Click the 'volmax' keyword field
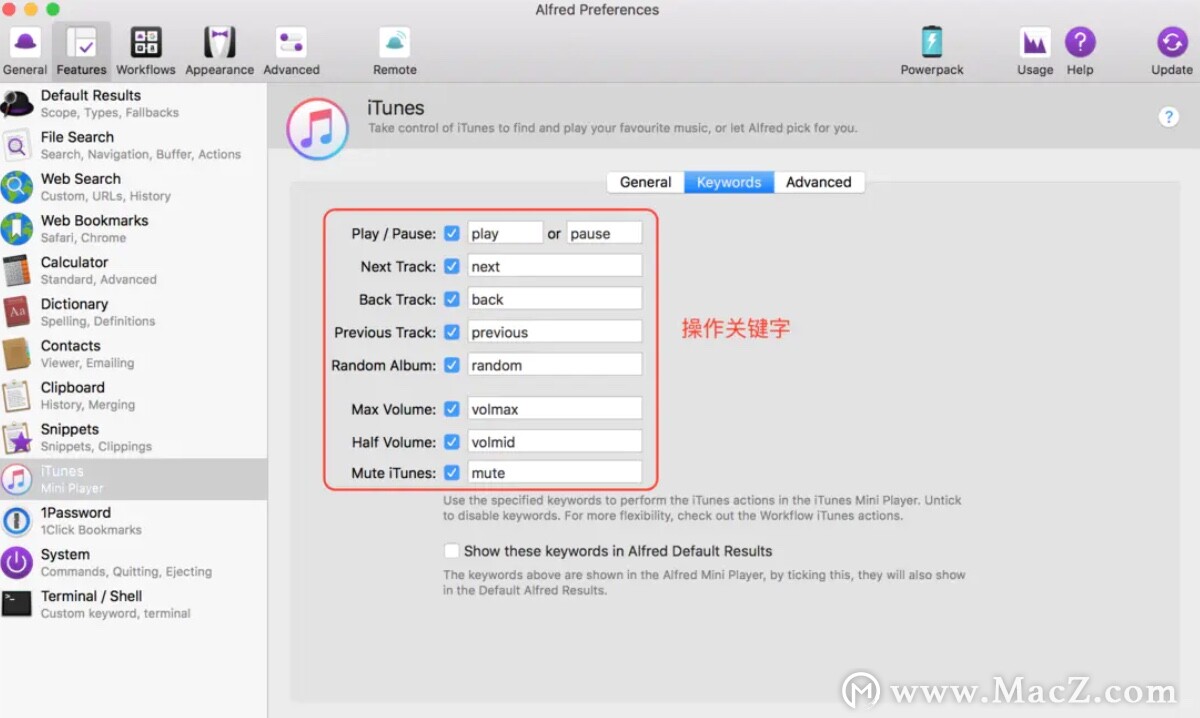Image resolution: width=1200 pixels, height=718 pixels. pos(554,409)
